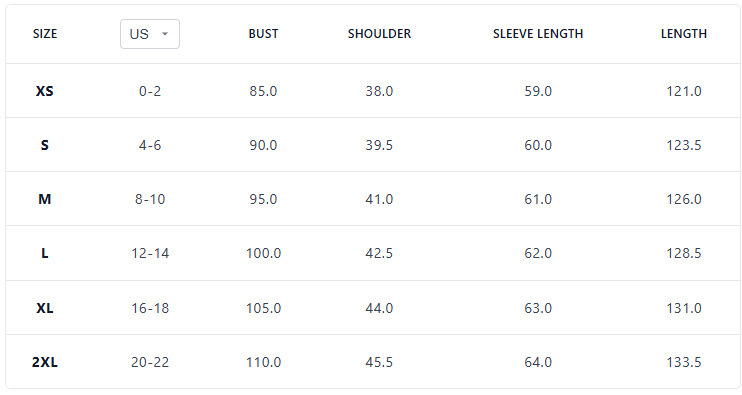Open the US size unit dropdown
Image resolution: width=742 pixels, height=395 pixels.
150,34
